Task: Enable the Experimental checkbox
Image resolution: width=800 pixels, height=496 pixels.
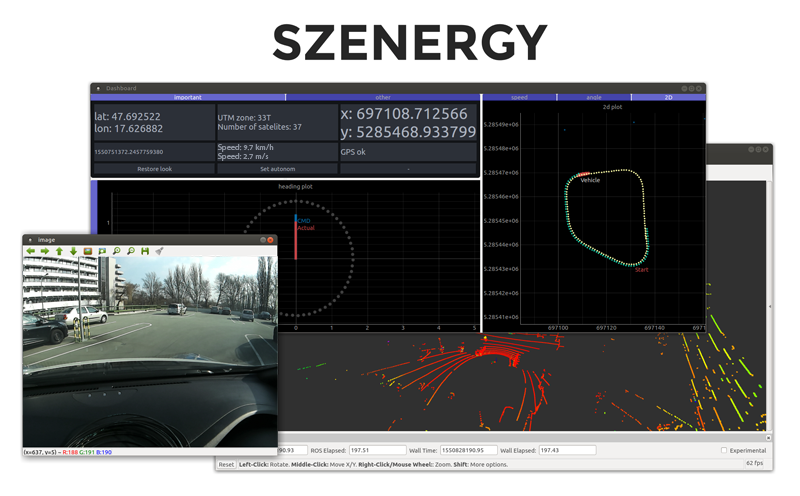Action: (x=723, y=450)
